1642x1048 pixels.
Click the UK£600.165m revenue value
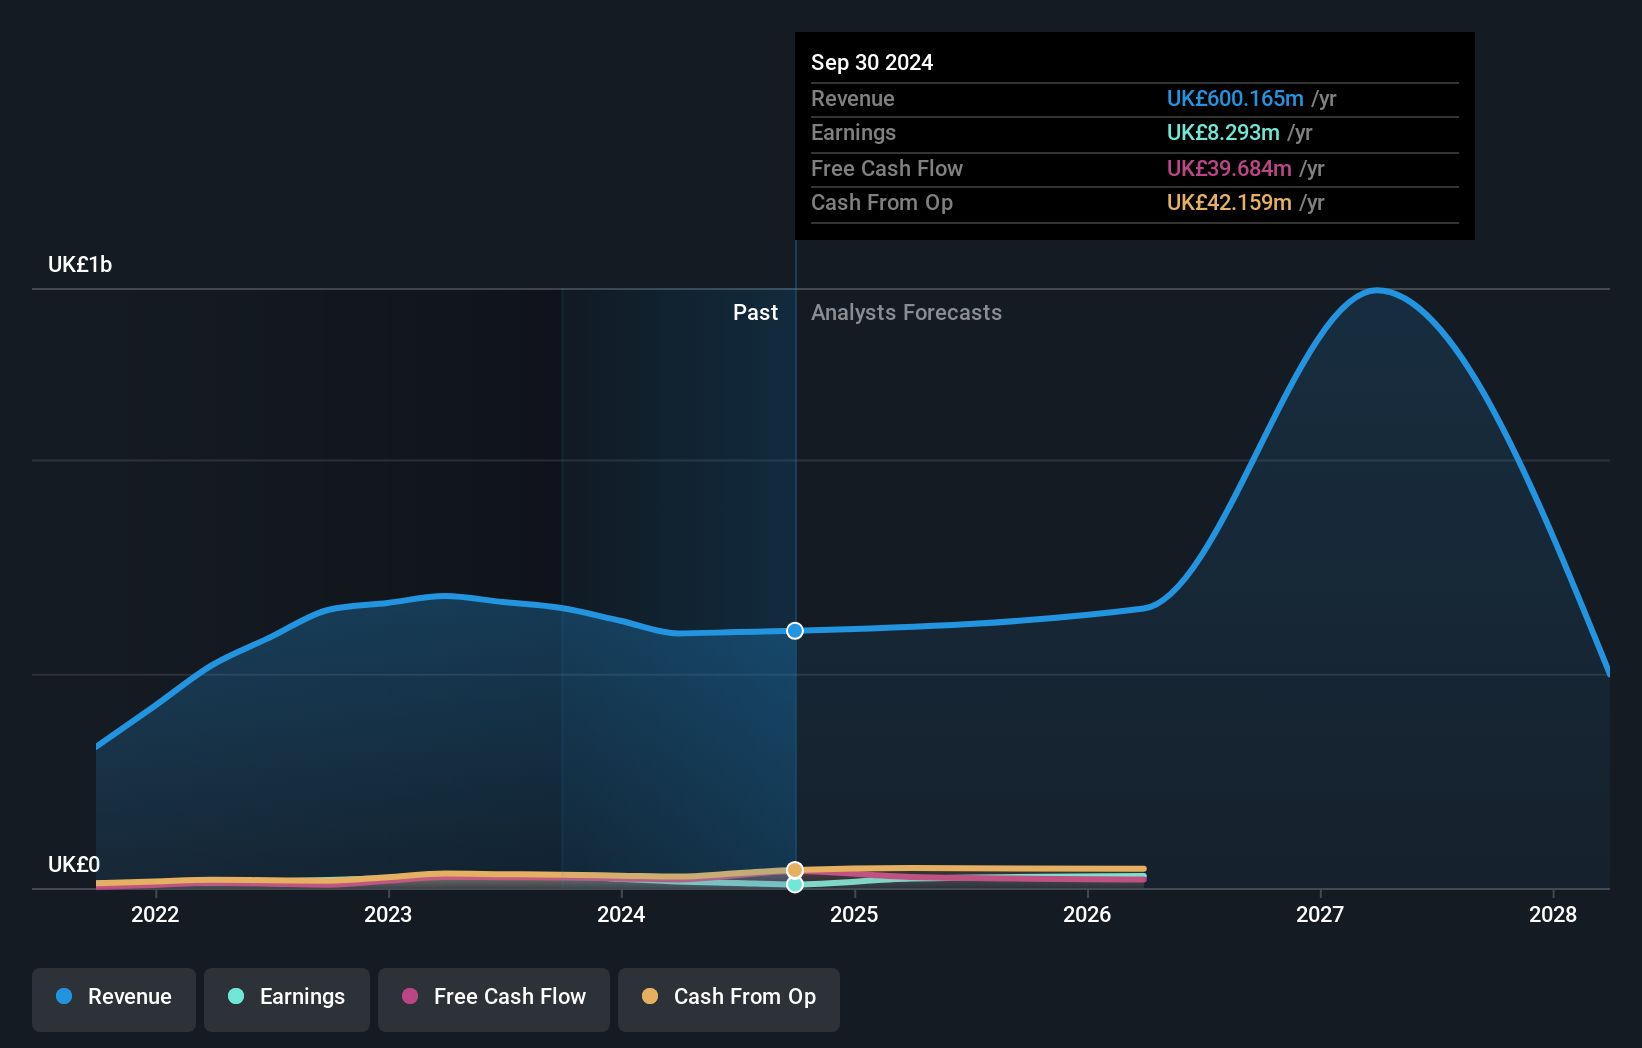tap(1235, 99)
